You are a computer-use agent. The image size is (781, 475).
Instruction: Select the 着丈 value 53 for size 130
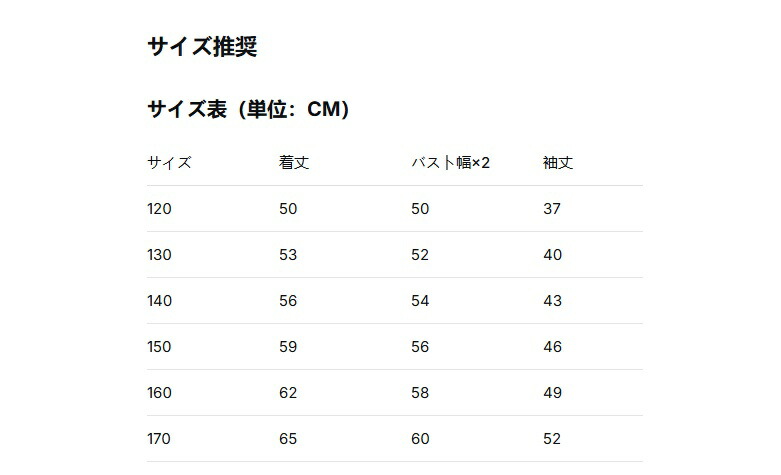click(x=288, y=255)
